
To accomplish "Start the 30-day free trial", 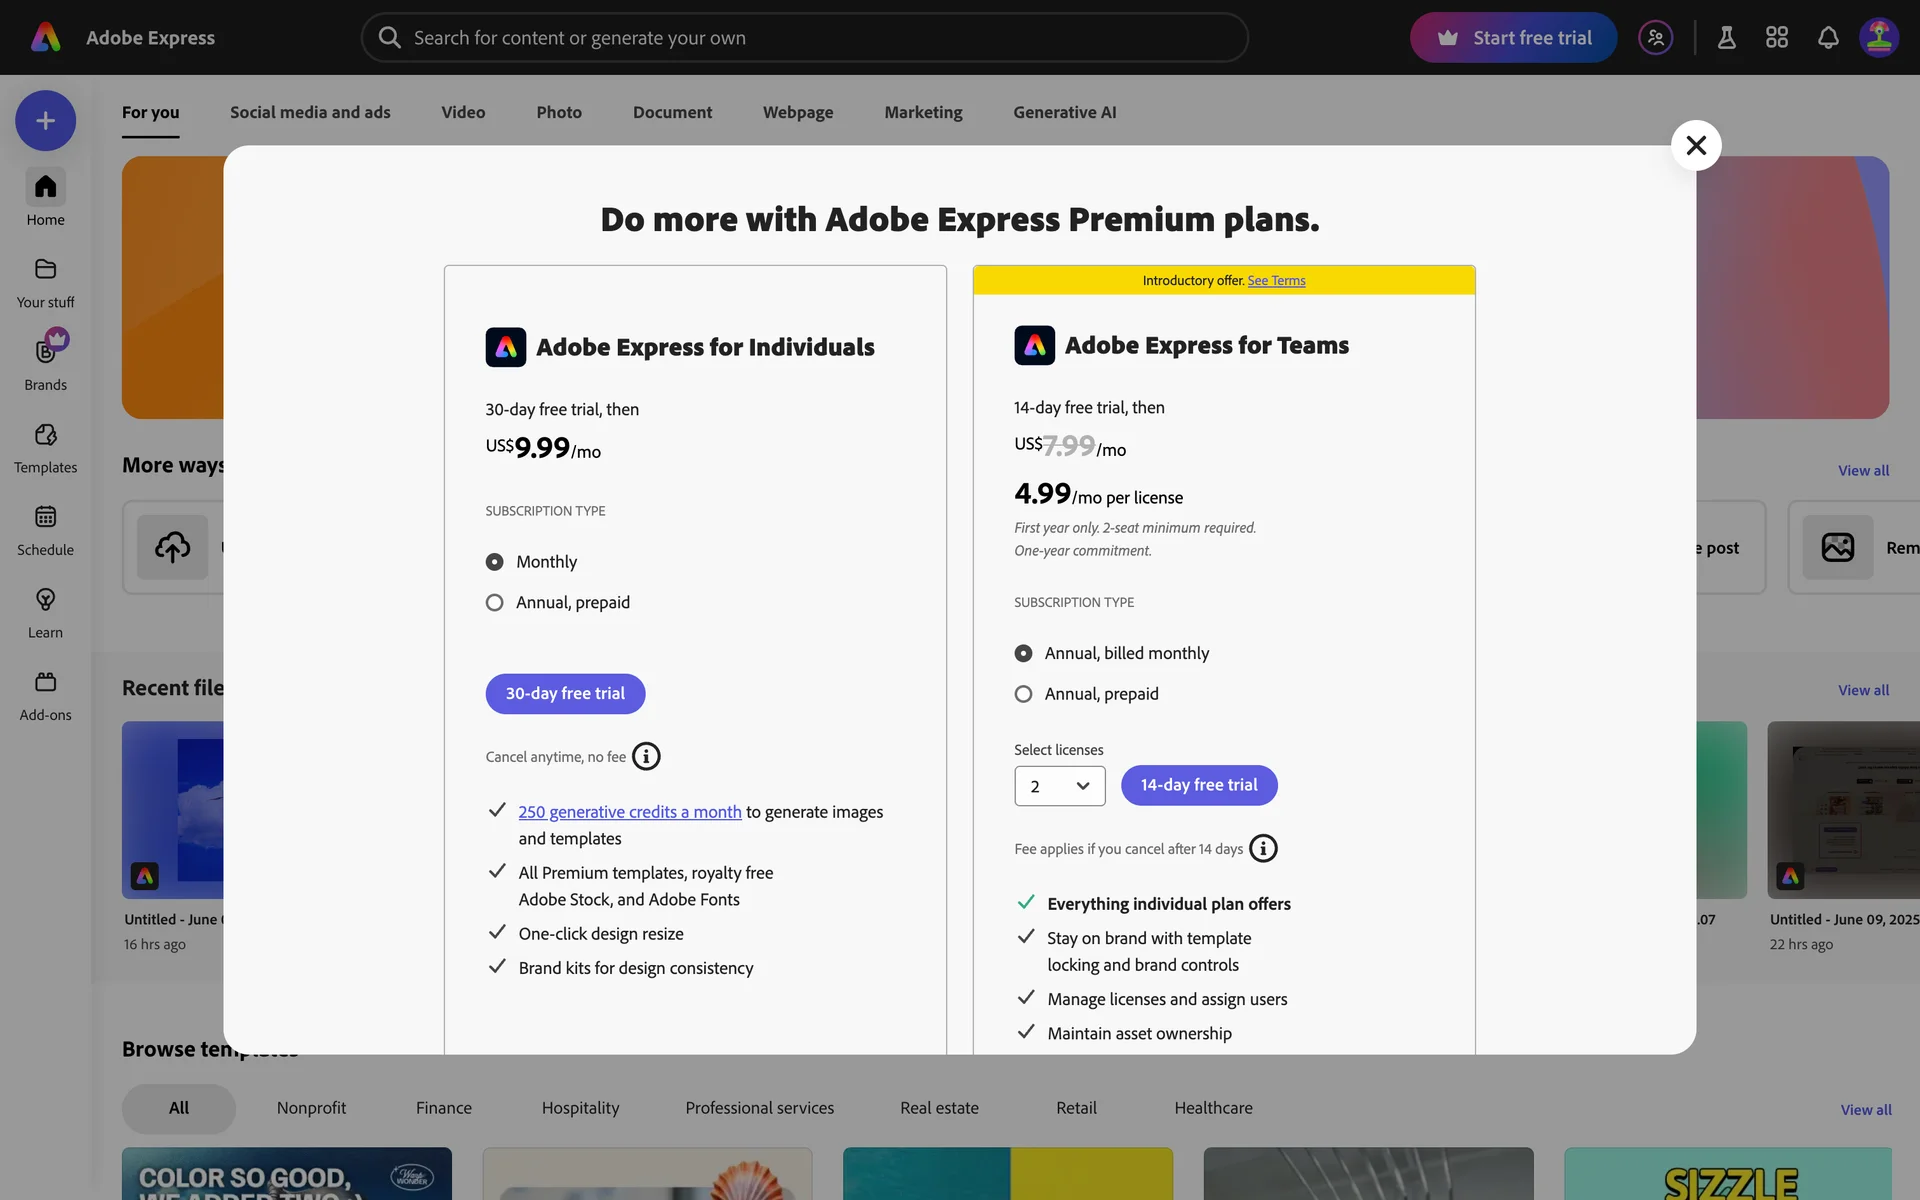I will 565,694.
